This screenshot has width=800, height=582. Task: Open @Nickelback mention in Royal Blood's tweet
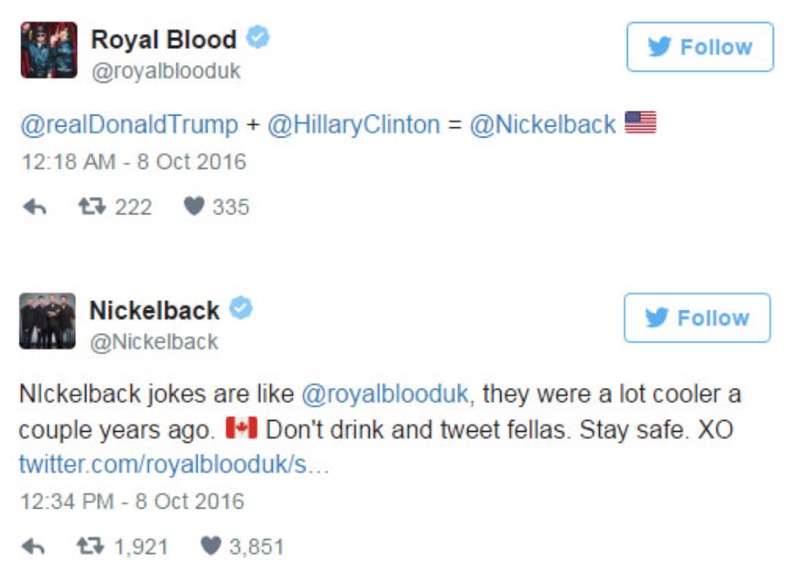542,124
